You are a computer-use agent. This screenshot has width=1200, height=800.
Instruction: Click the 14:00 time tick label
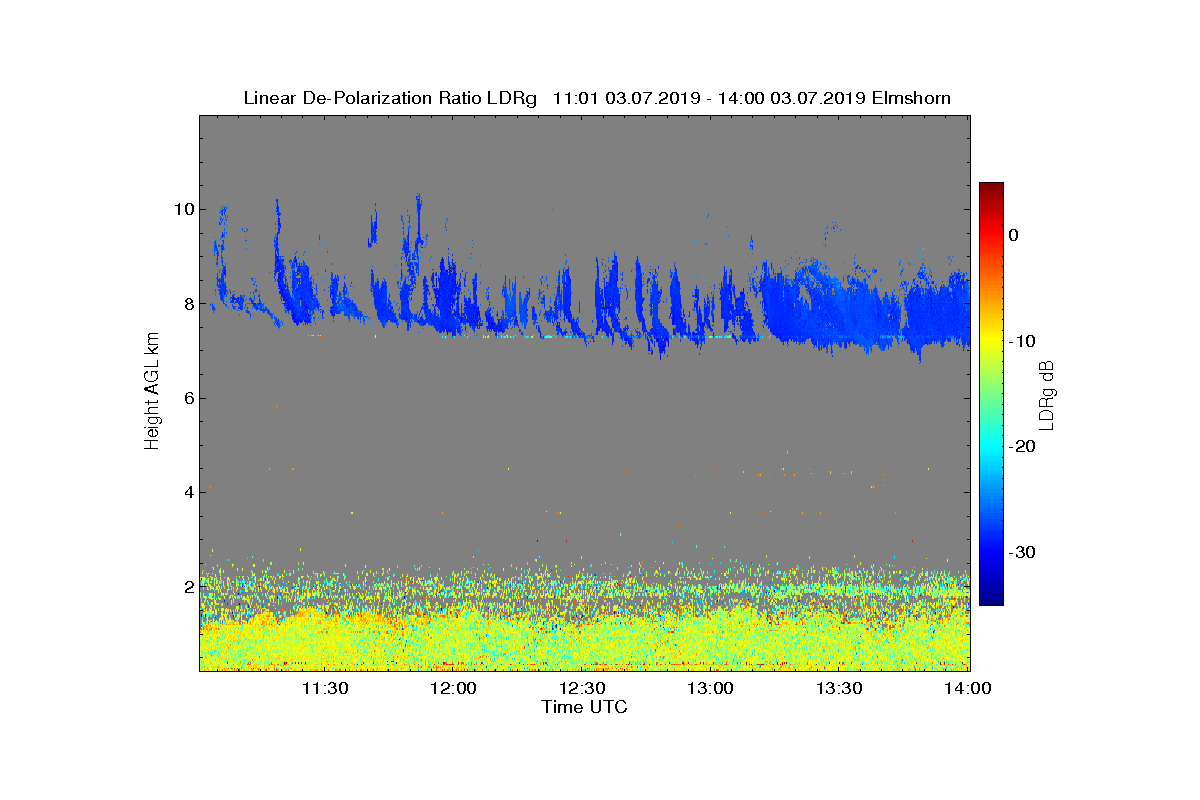969,688
